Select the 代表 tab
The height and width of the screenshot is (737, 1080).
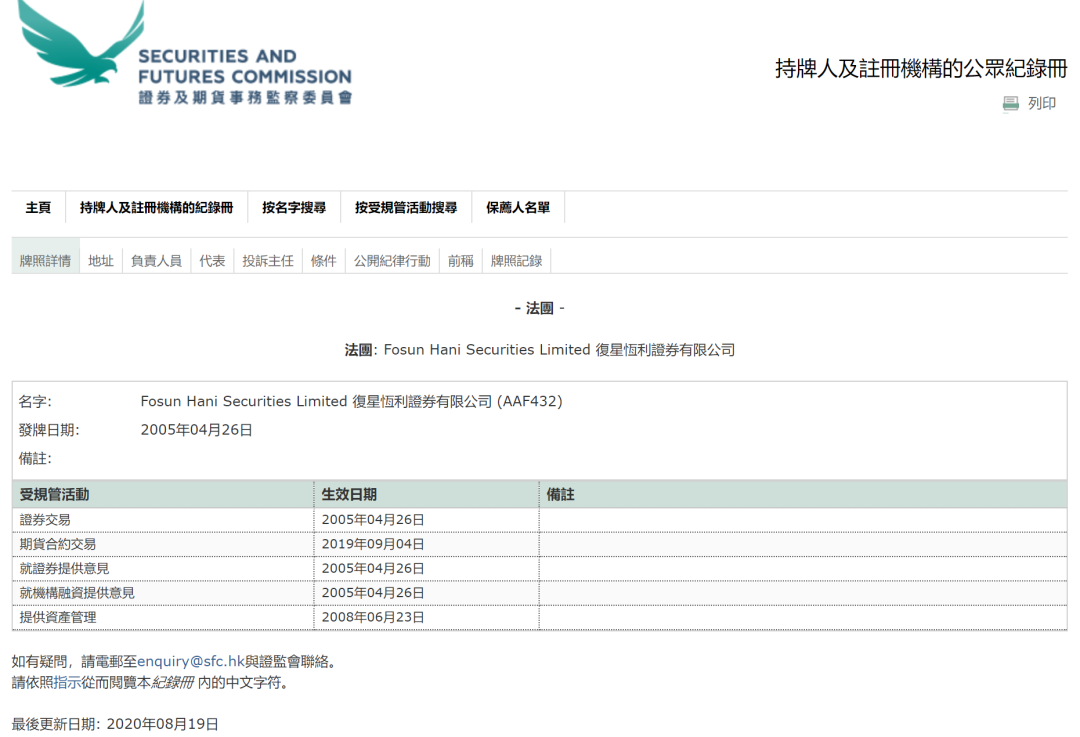click(212, 258)
